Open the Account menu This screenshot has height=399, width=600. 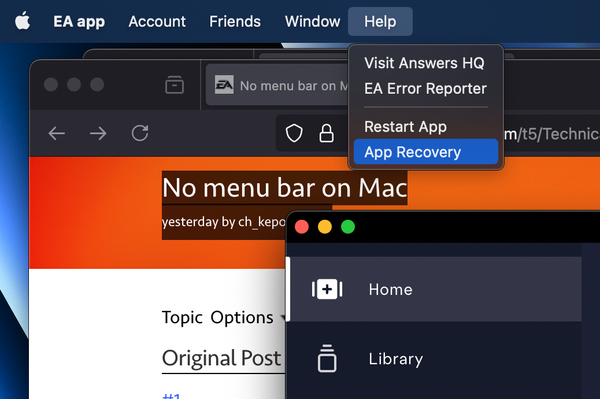point(157,21)
